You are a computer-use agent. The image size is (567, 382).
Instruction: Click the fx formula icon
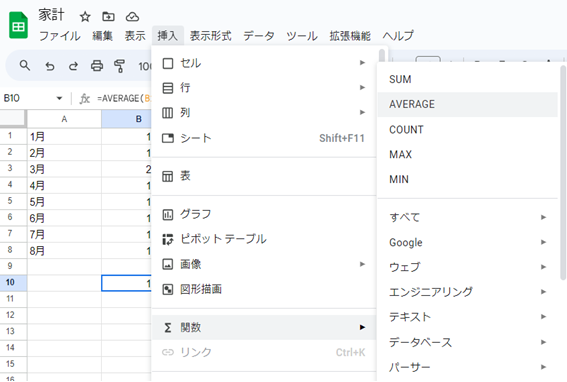[x=85, y=98]
